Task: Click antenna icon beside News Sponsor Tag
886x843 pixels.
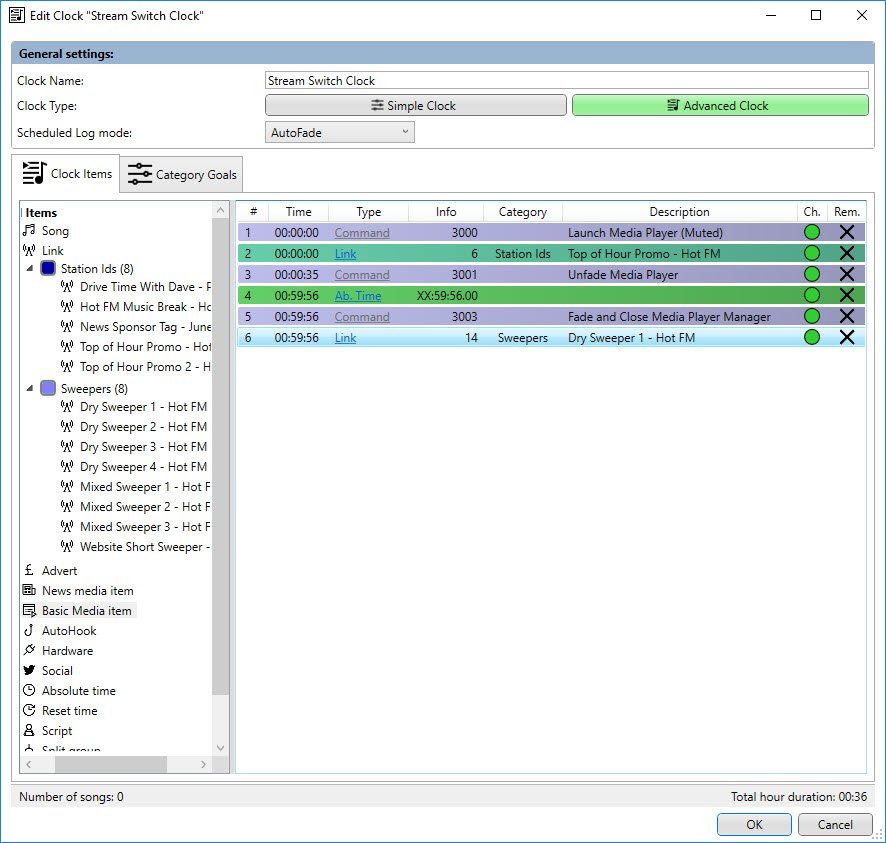Action: [67, 327]
